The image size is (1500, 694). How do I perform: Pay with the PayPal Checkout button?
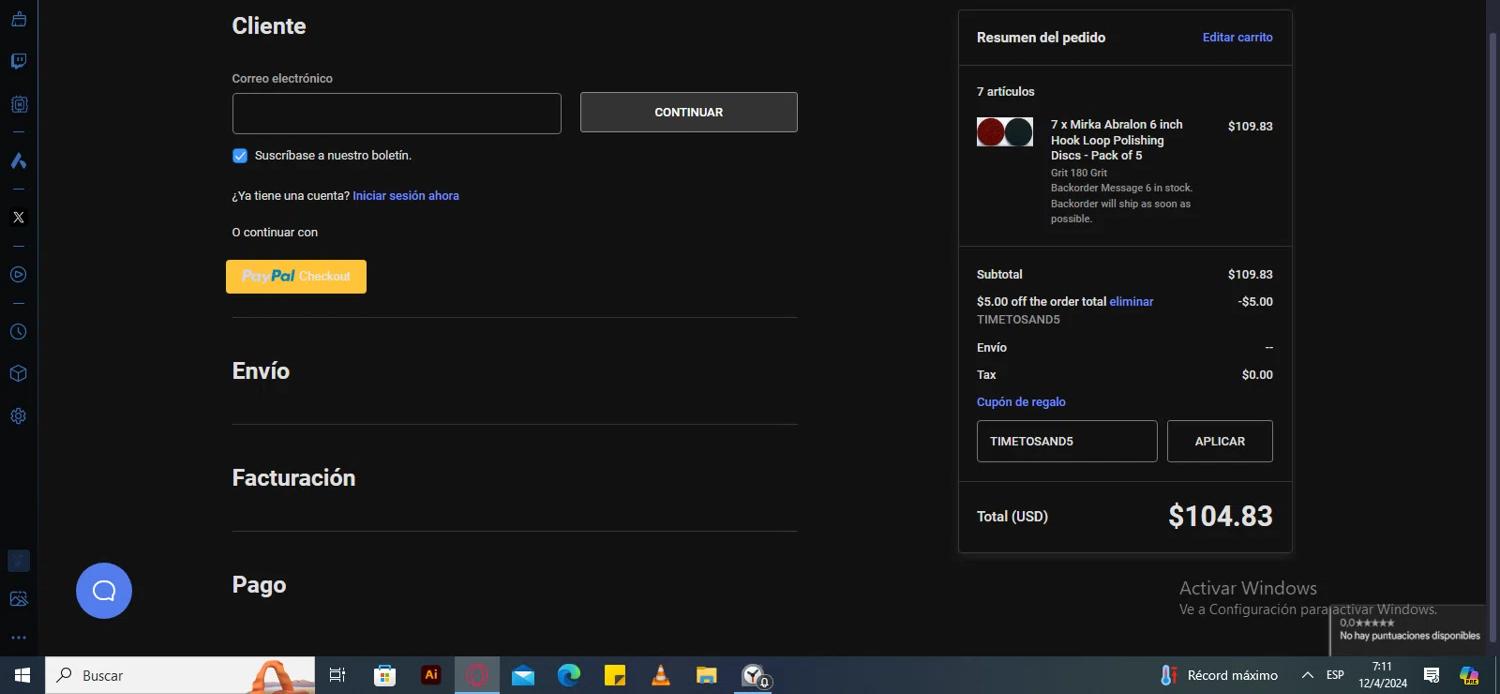click(296, 277)
